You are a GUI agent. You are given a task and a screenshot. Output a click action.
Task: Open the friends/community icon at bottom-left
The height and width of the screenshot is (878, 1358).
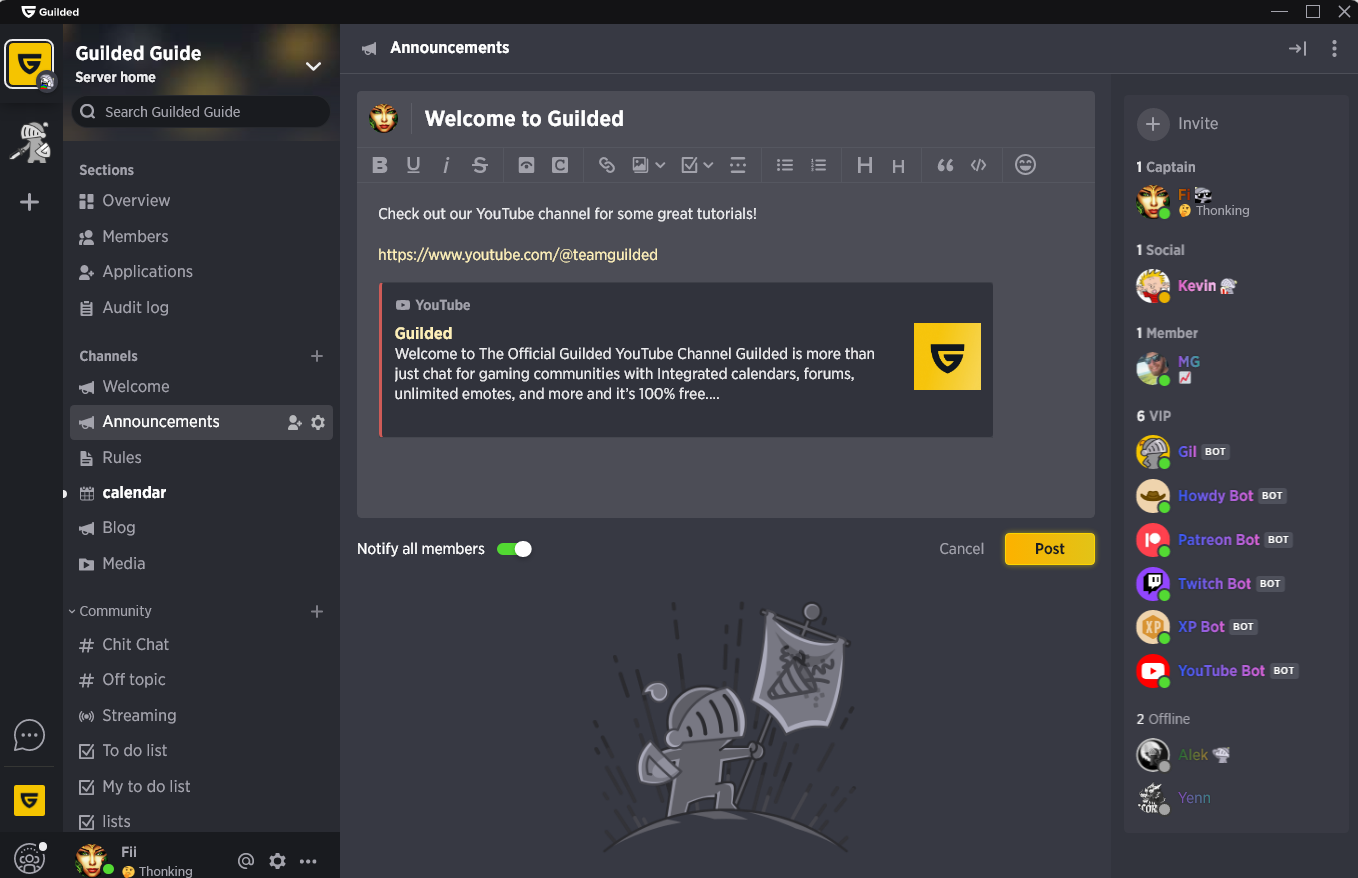point(29,859)
